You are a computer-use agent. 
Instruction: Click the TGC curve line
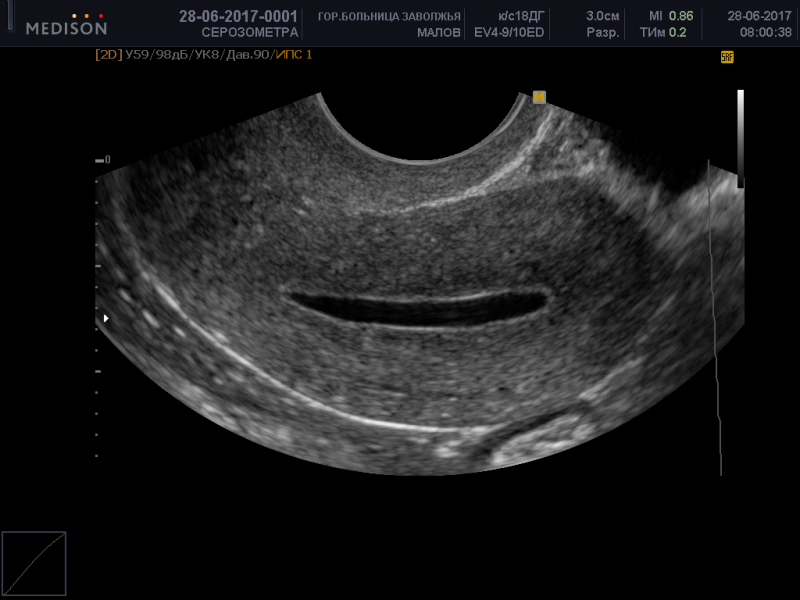[715, 317]
